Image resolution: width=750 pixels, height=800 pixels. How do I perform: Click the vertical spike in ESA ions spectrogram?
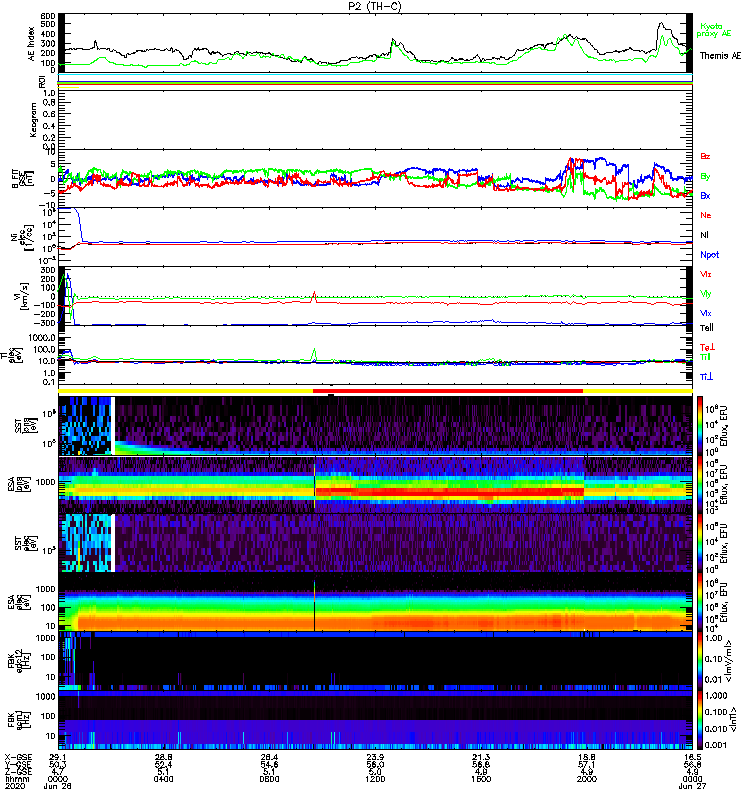coord(314,484)
